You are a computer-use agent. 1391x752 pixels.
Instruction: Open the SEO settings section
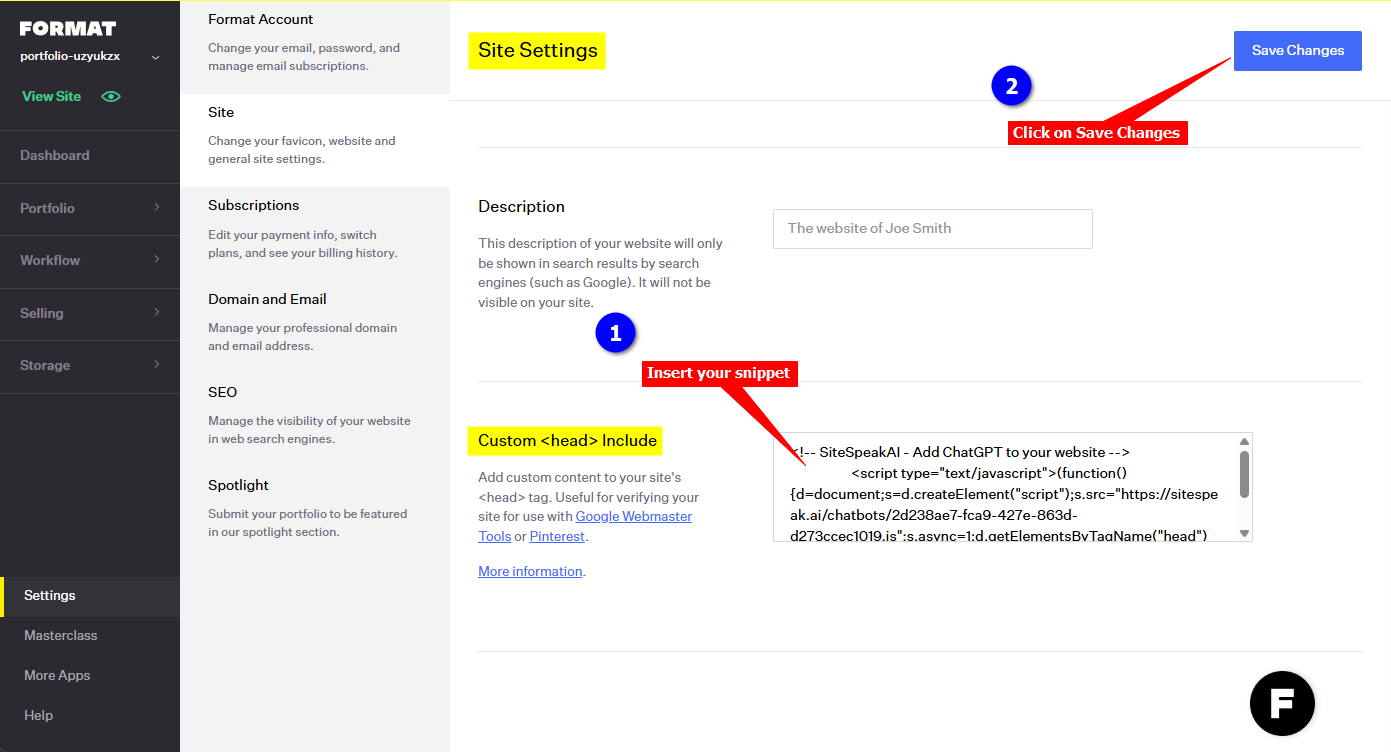click(223, 392)
